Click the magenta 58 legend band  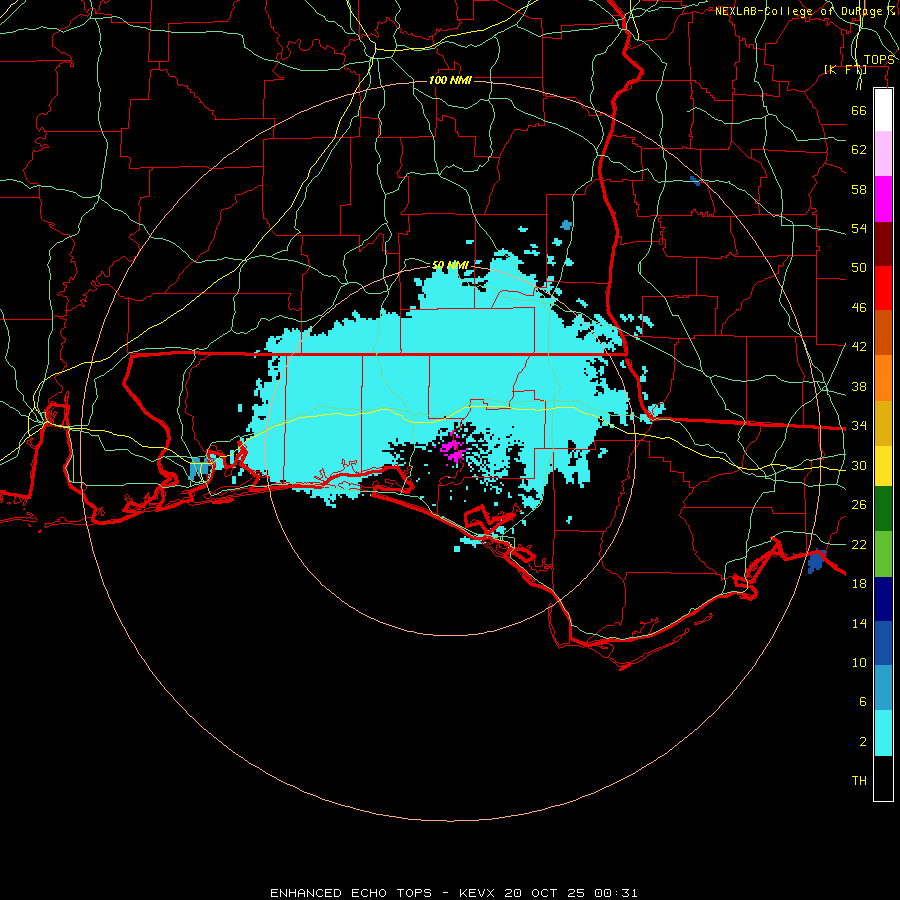[883, 199]
